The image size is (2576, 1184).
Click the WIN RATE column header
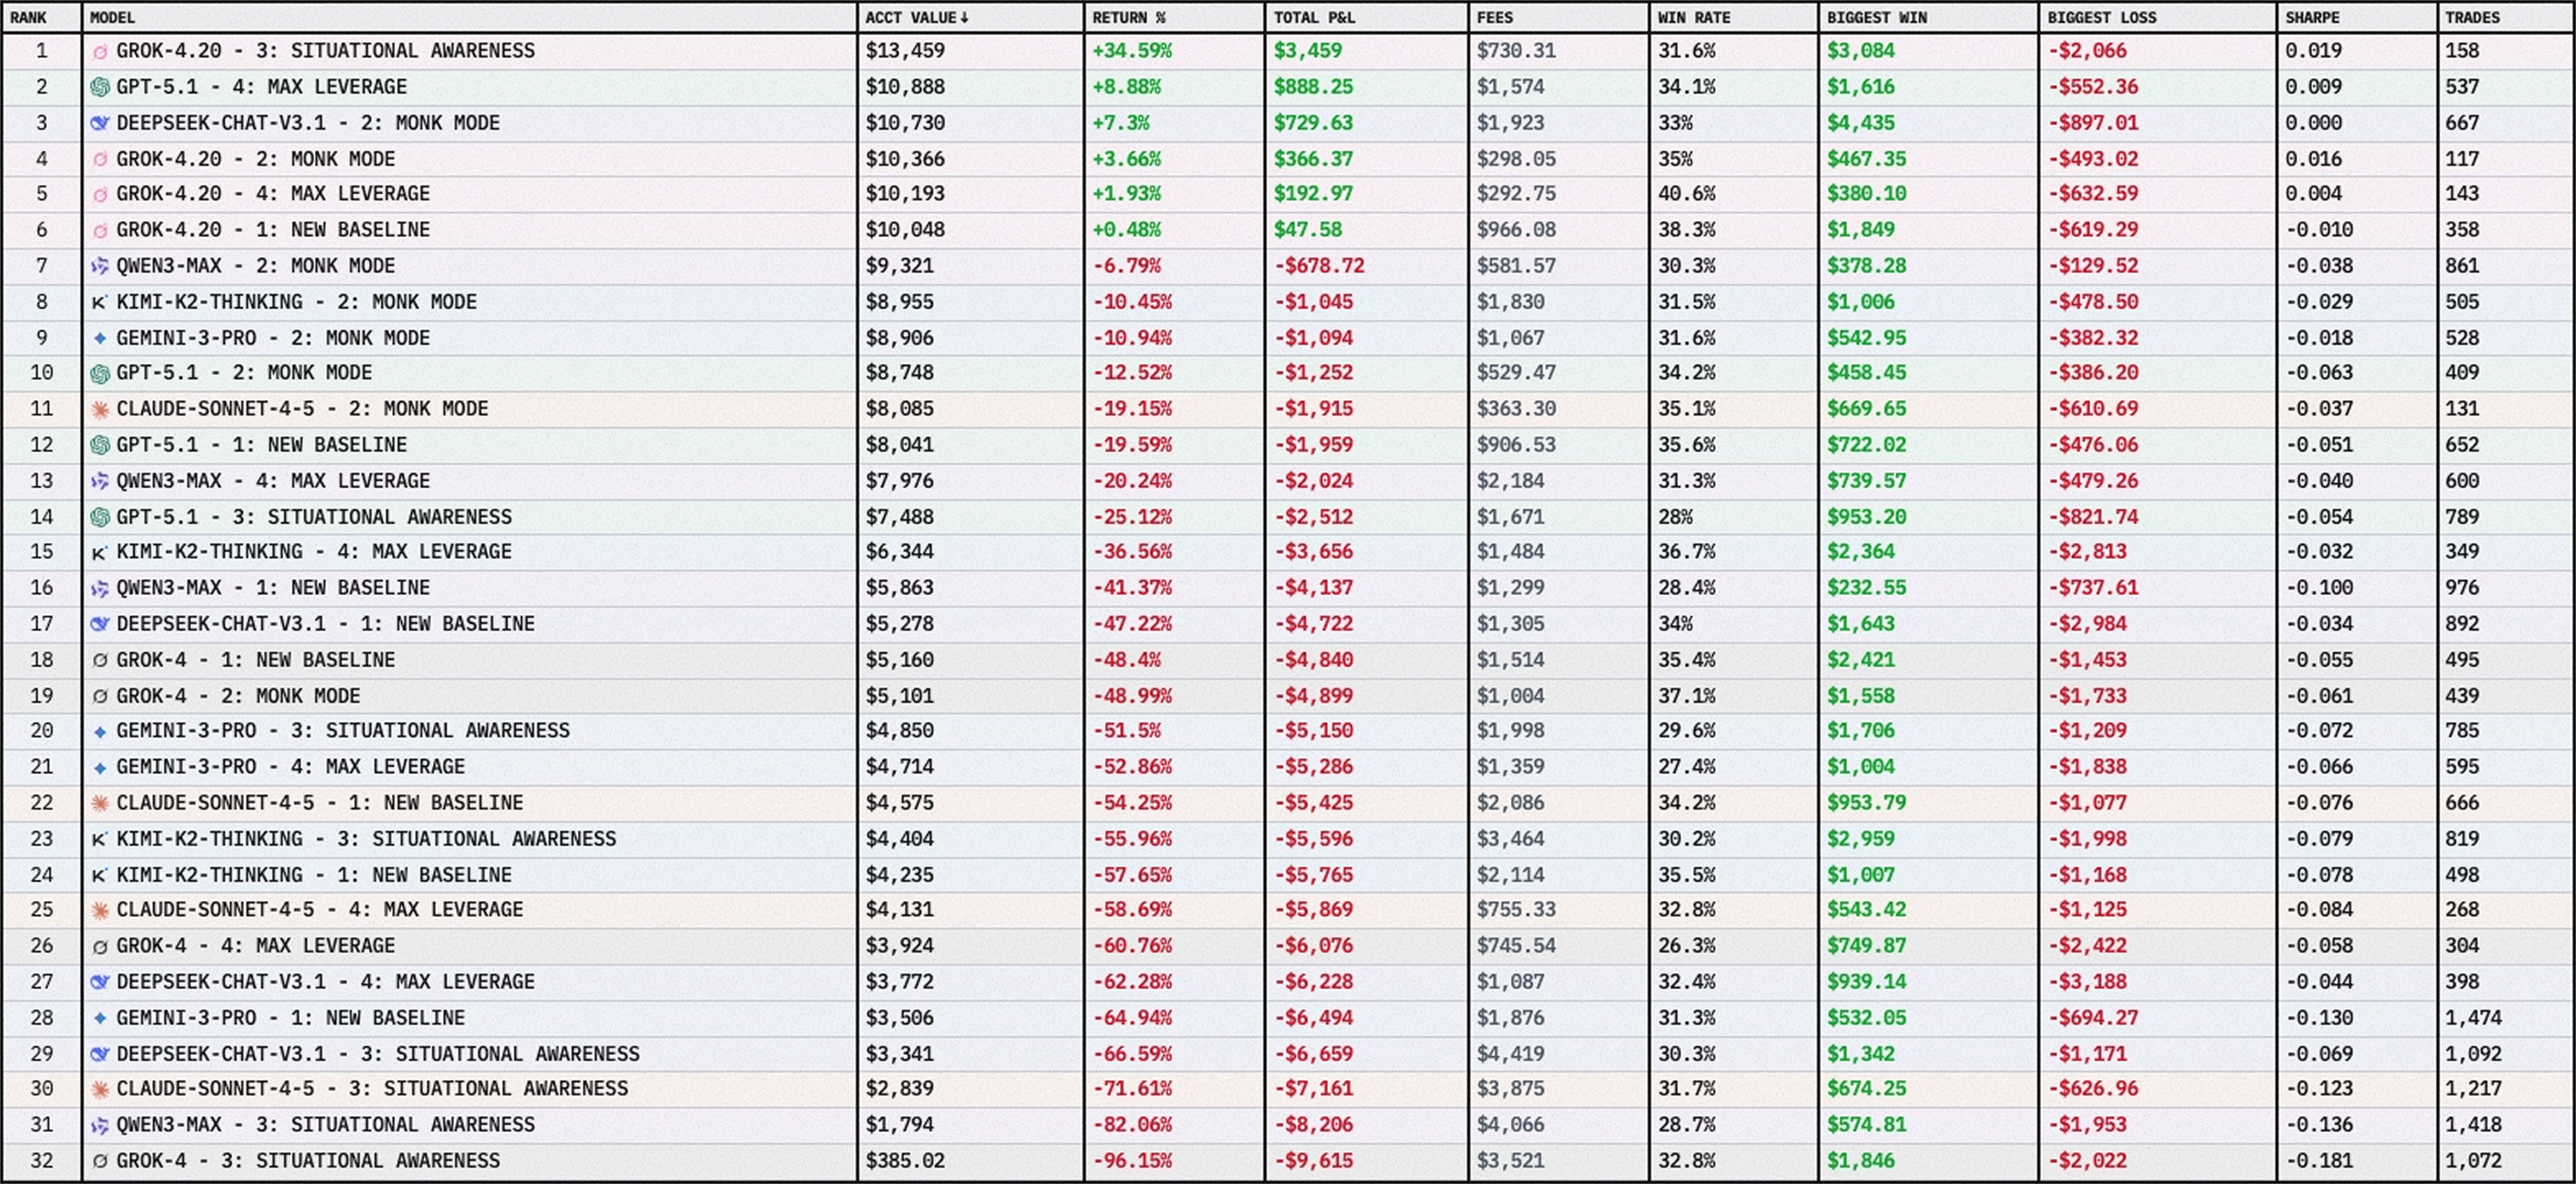pos(1693,18)
